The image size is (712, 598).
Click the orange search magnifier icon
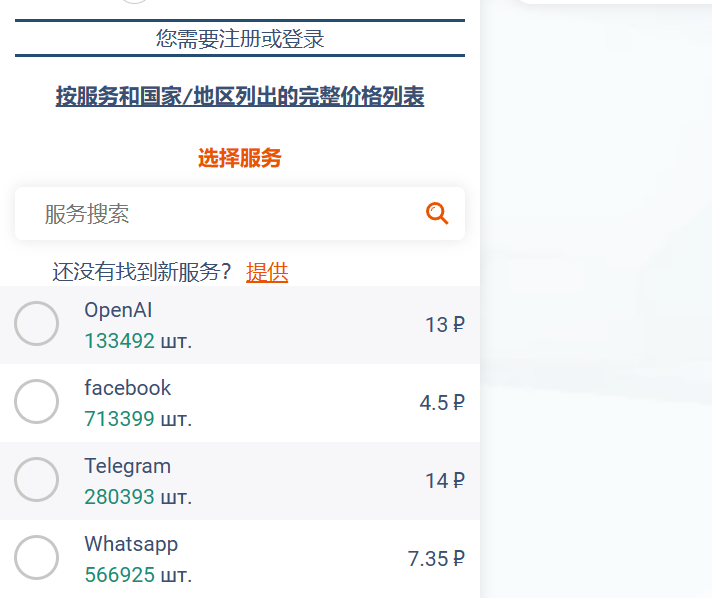click(437, 213)
